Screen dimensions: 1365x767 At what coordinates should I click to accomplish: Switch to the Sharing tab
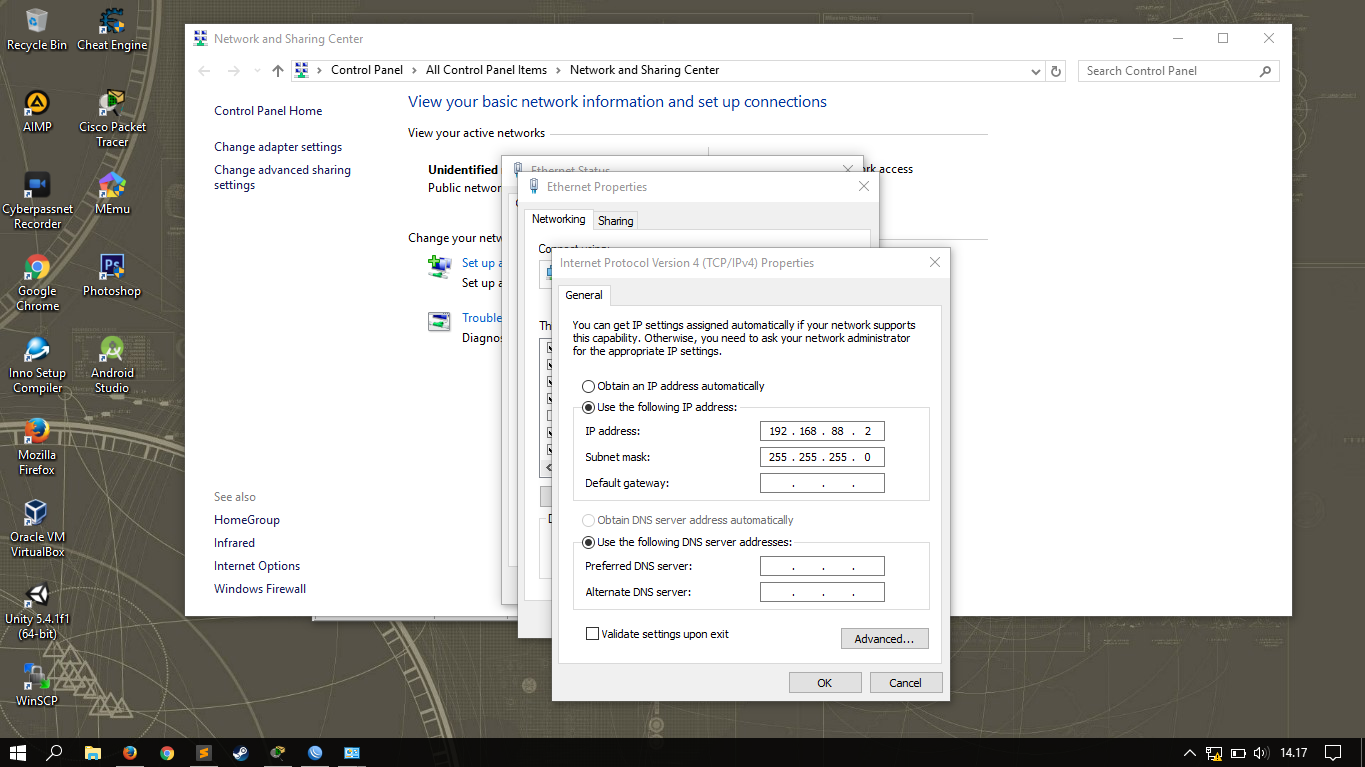coord(615,221)
